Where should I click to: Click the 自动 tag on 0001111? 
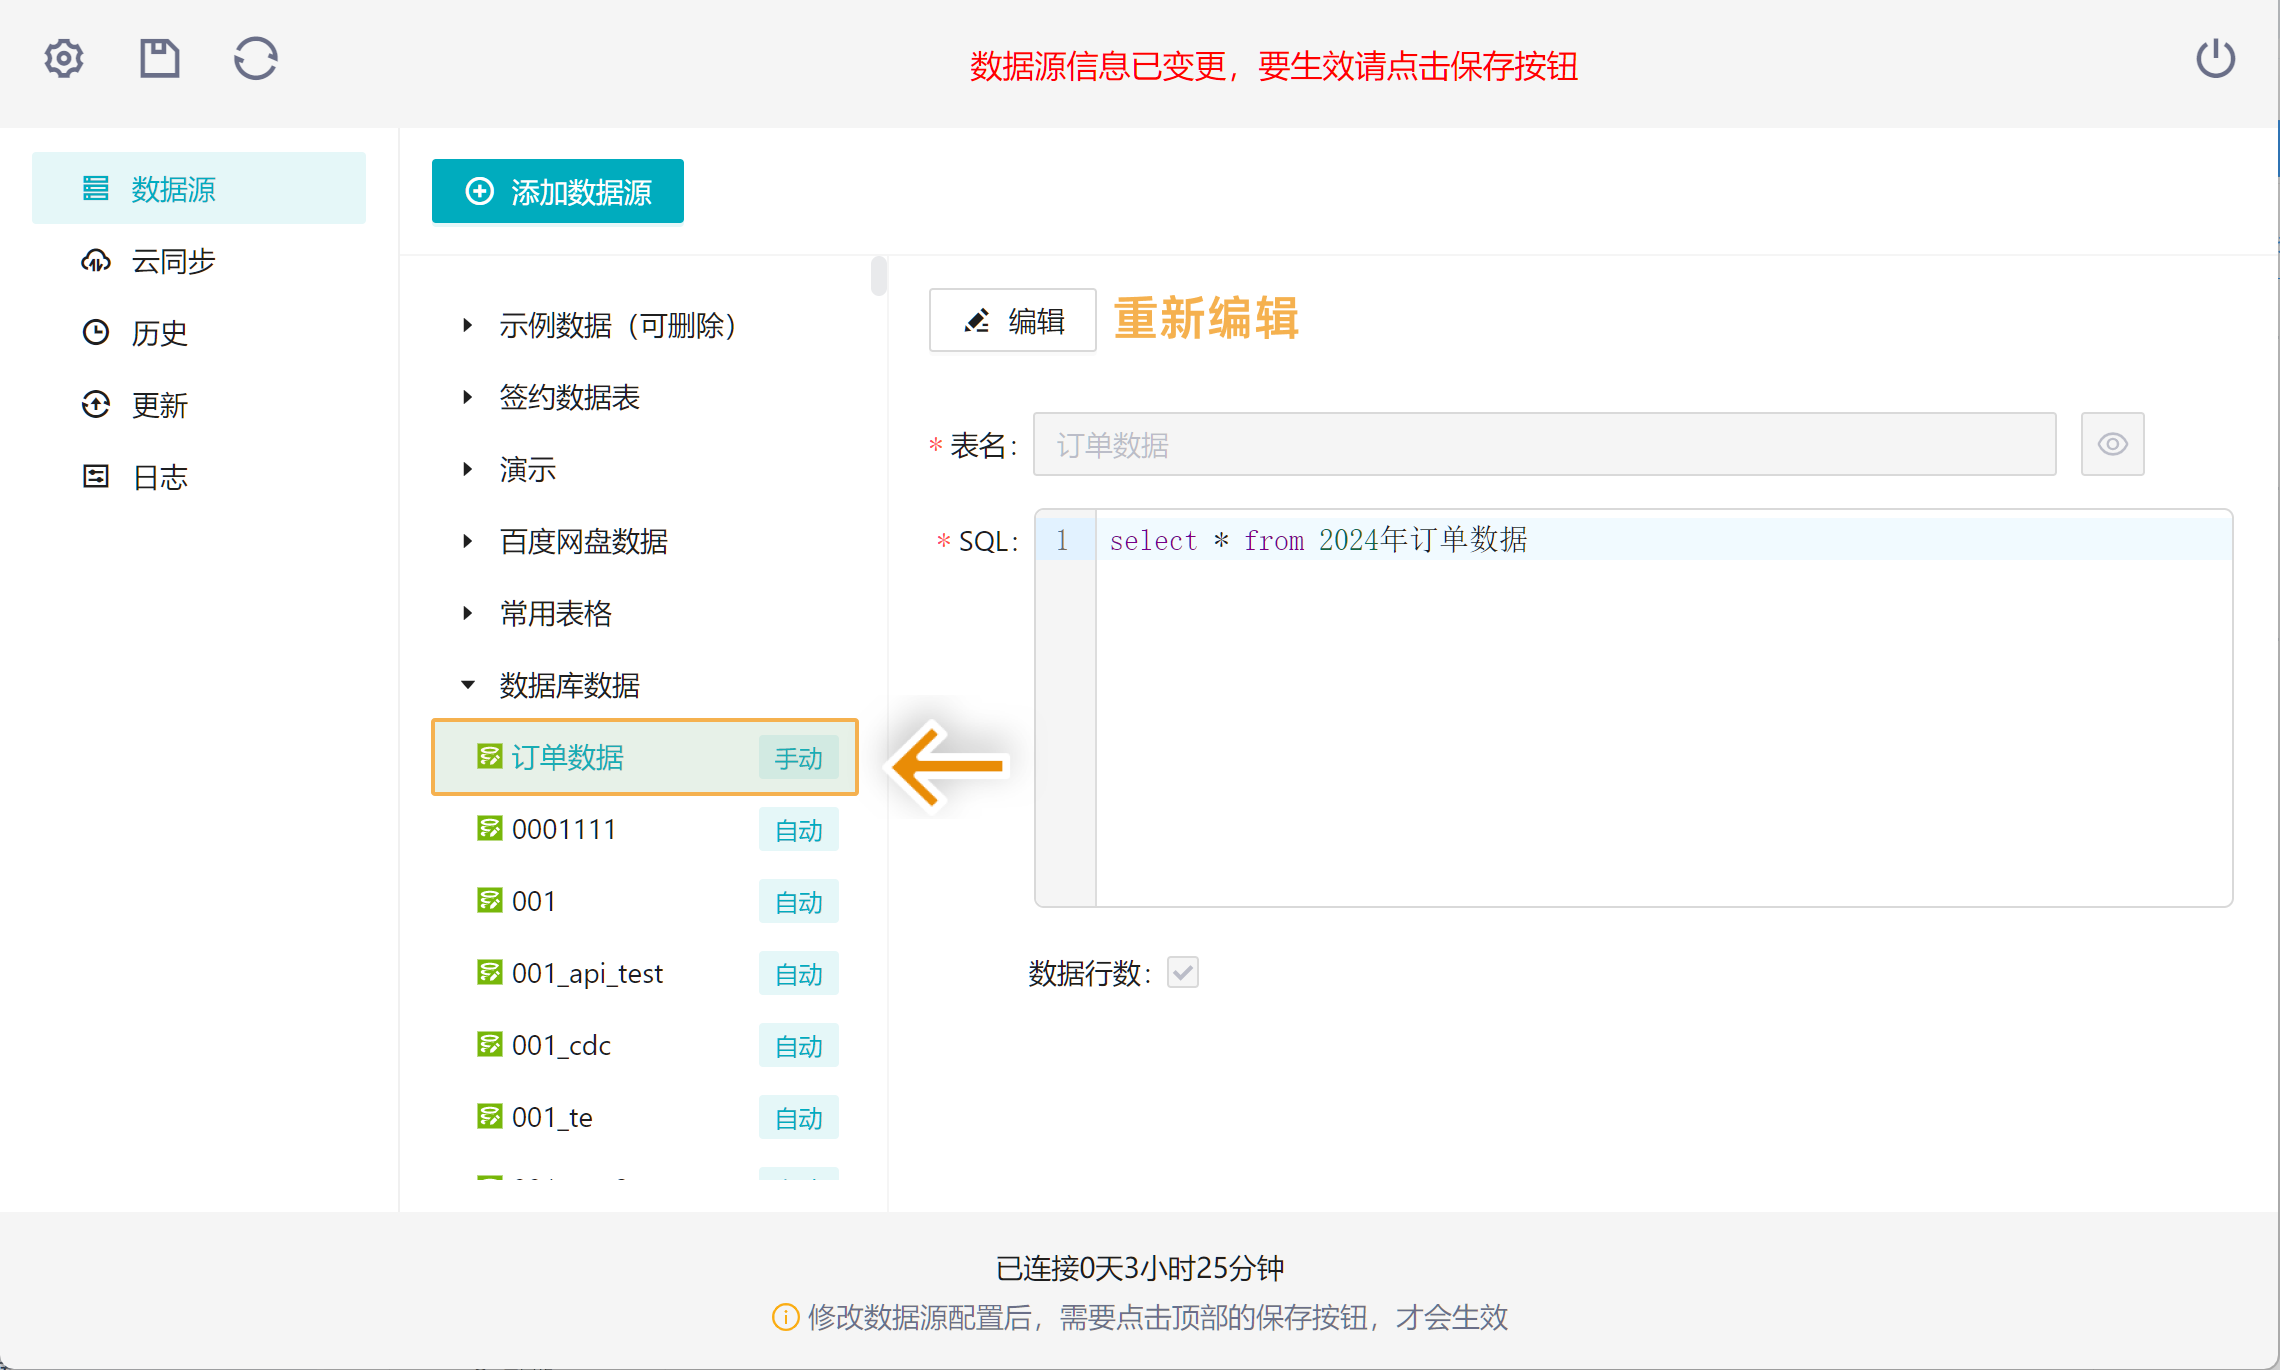click(798, 830)
